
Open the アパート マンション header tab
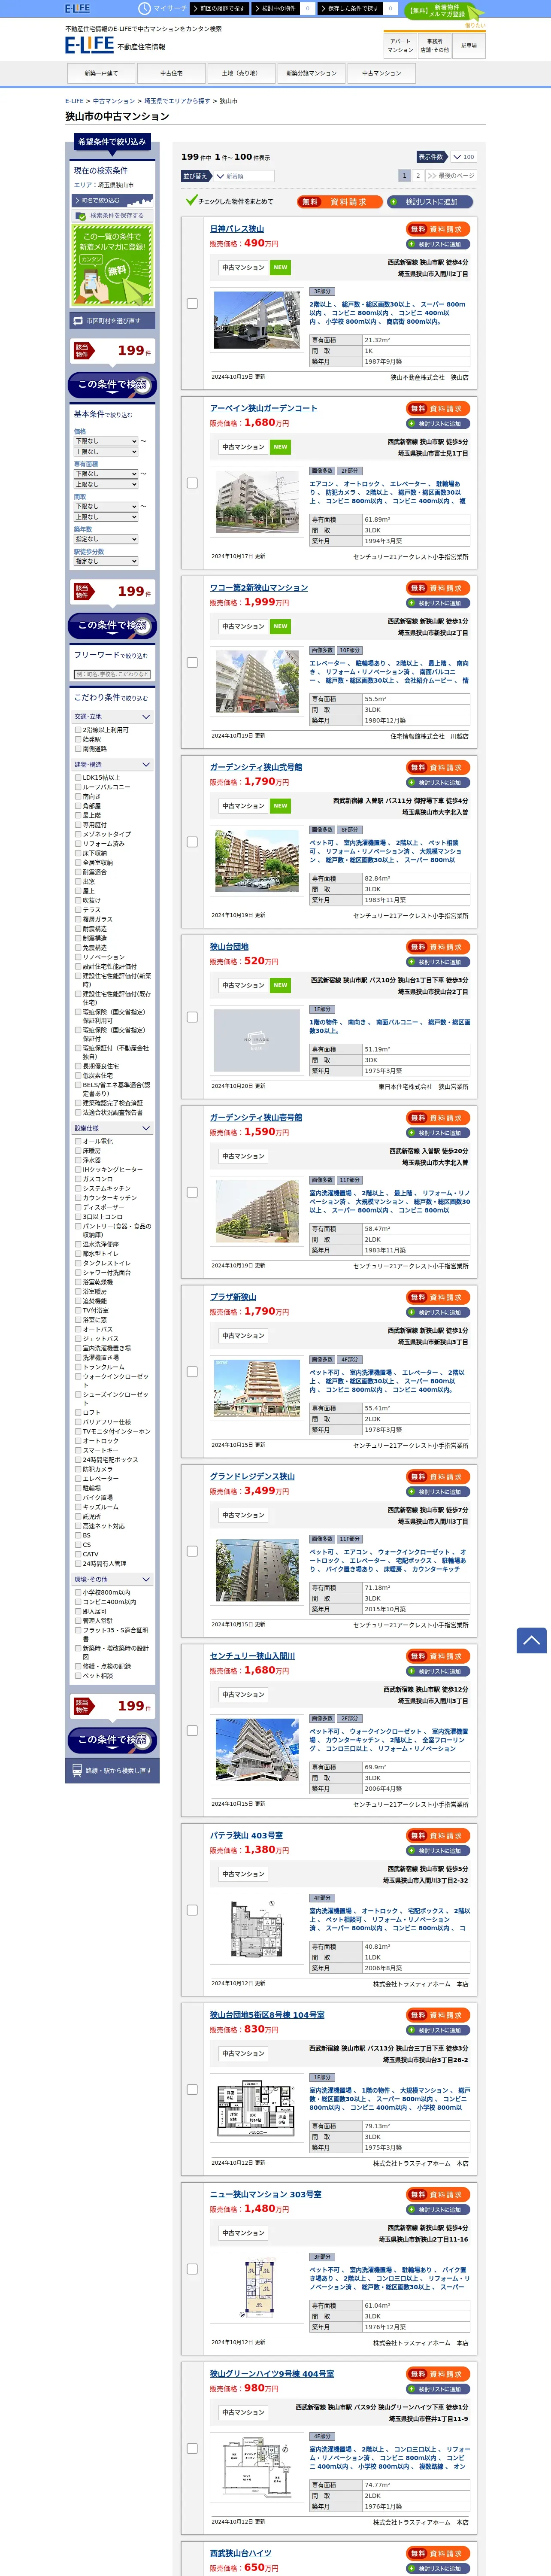pyautogui.click(x=400, y=46)
